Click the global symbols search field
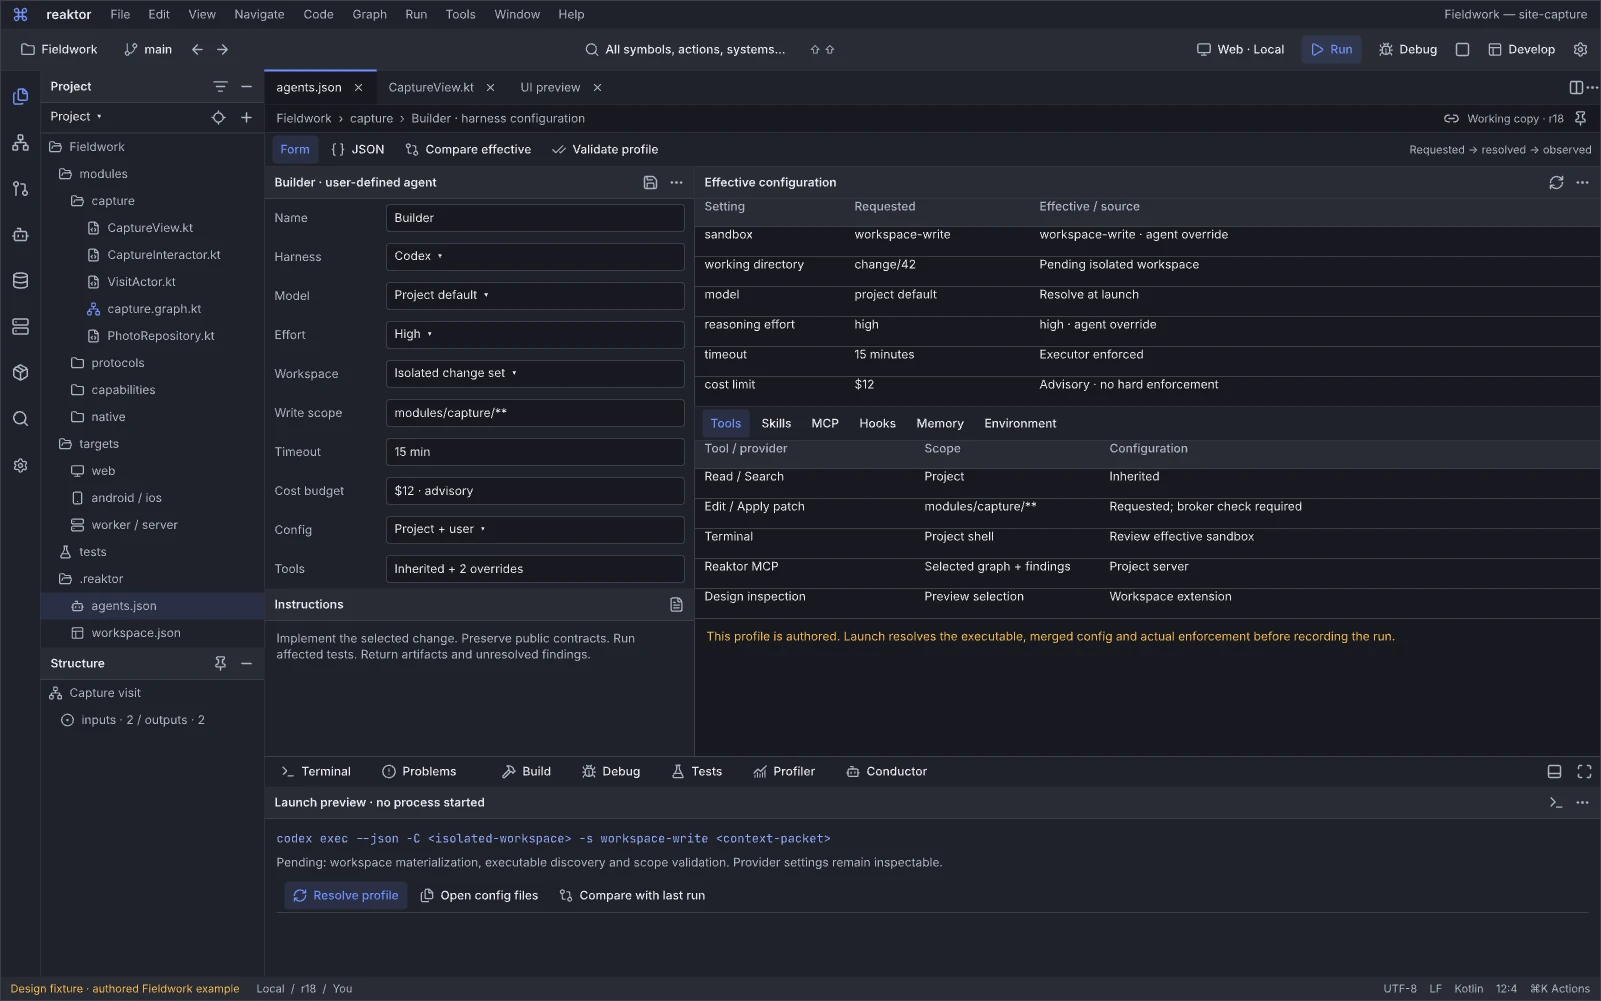 [685, 49]
